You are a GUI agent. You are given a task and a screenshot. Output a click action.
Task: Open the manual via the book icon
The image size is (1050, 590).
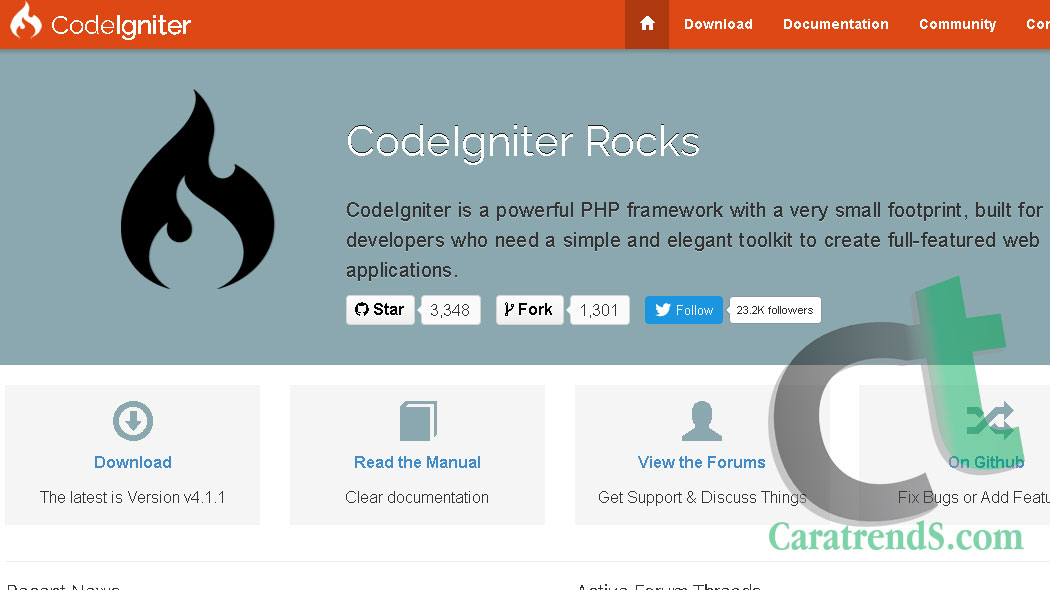tap(417, 420)
